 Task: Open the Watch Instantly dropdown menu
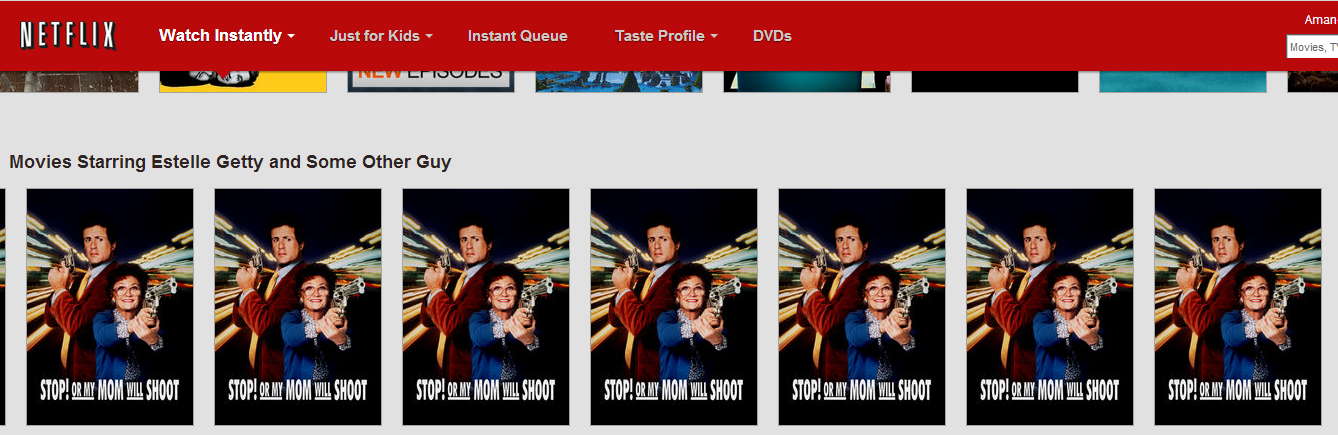tap(227, 36)
